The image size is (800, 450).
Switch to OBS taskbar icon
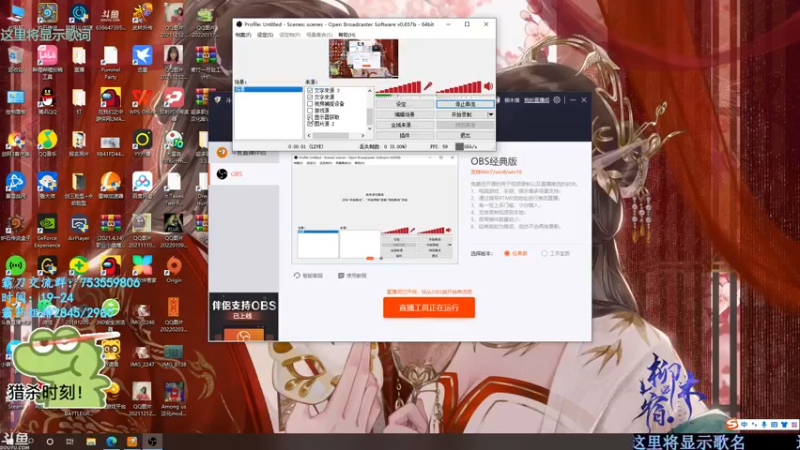point(152,441)
